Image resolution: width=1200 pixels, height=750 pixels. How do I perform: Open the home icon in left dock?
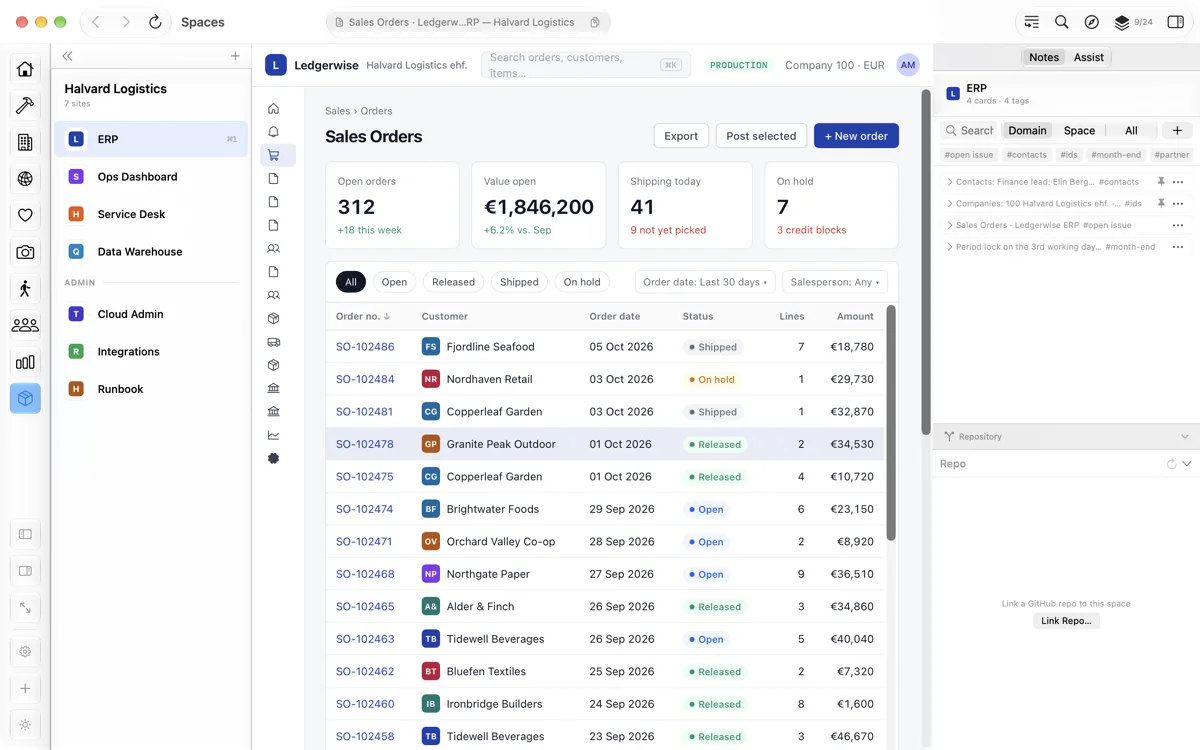25,69
